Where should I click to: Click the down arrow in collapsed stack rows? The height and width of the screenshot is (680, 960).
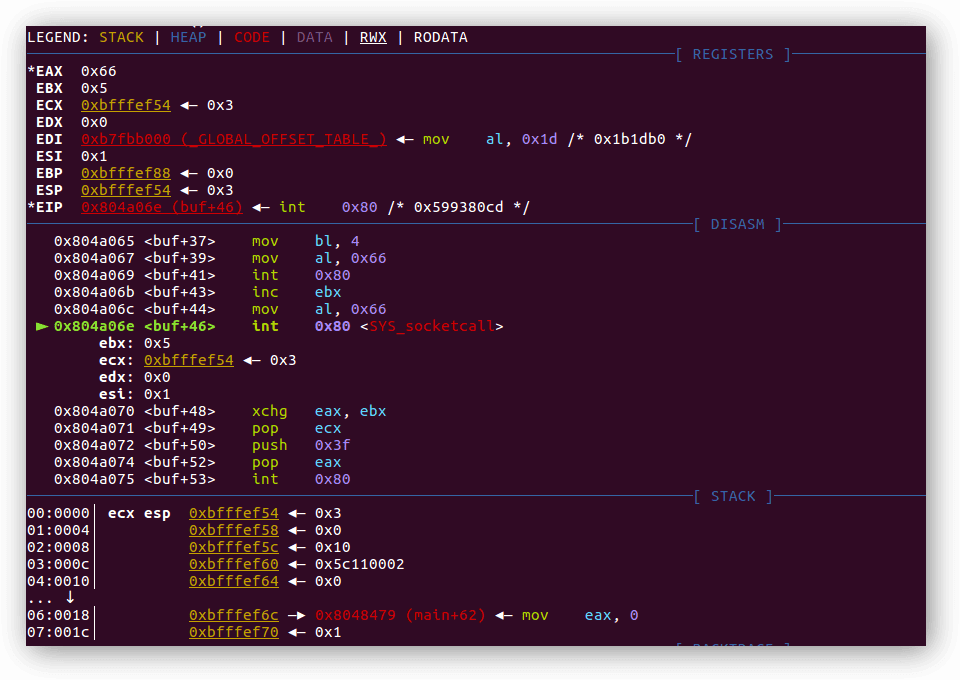click(x=70, y=597)
